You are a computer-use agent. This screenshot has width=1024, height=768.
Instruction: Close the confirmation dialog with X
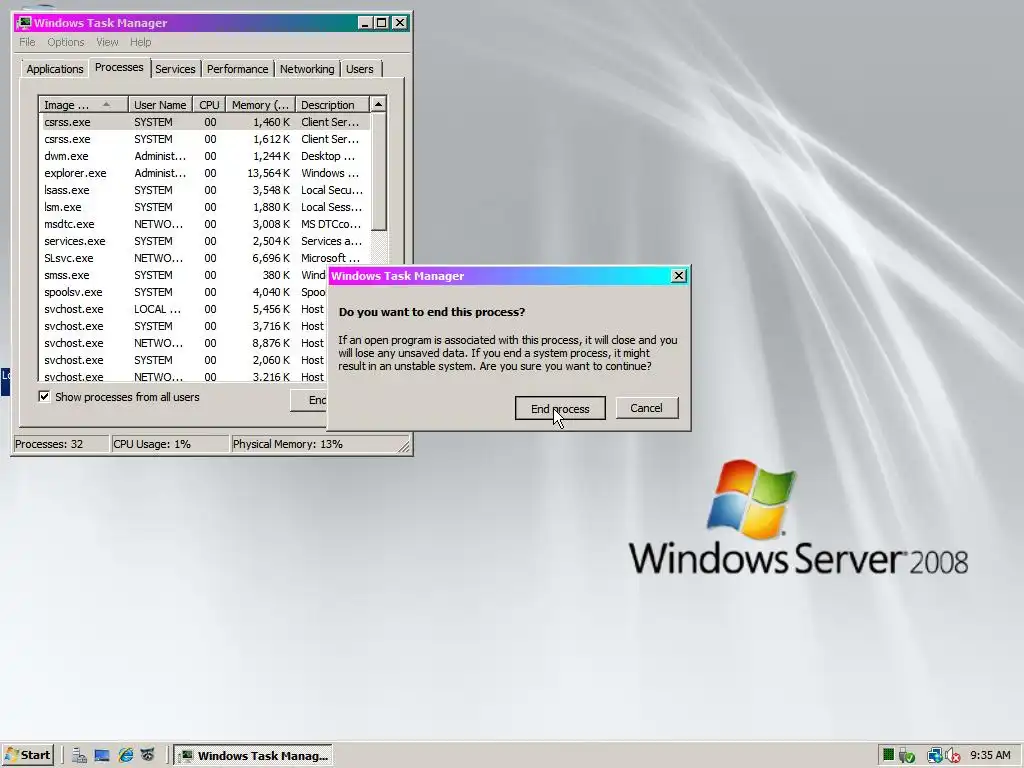coord(679,276)
